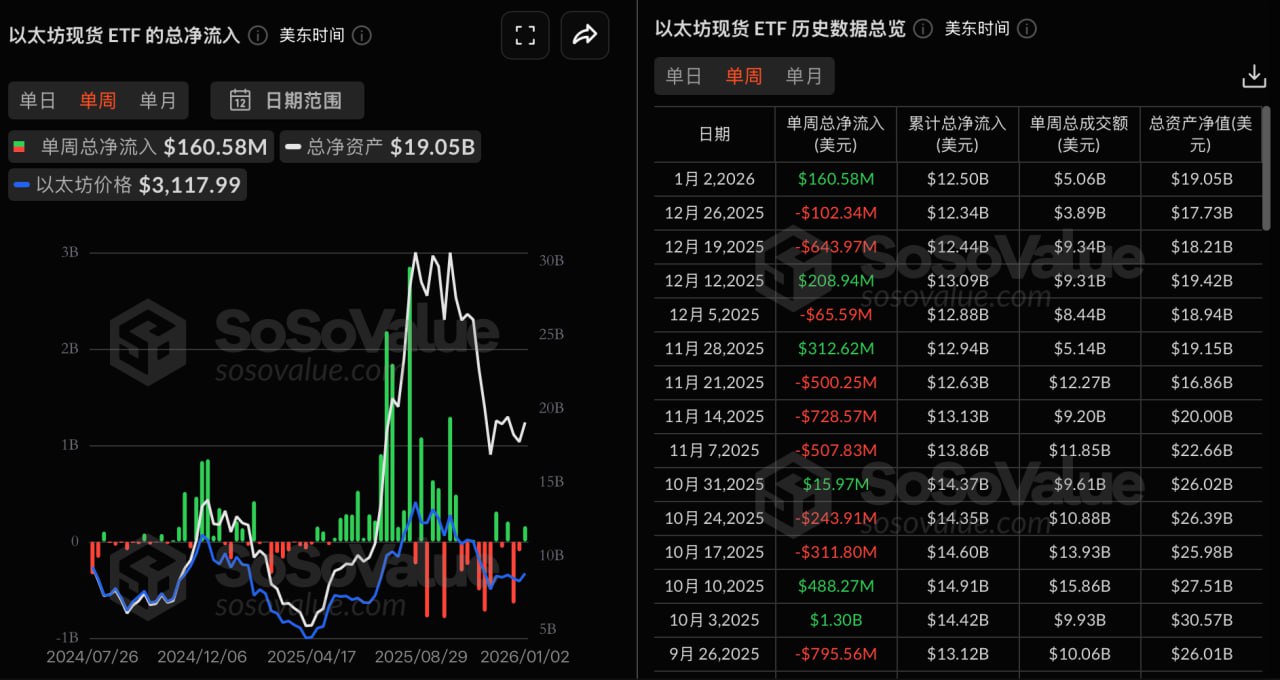The image size is (1280, 680).
Task: Click the info icon next to 美东时间 on the left
Action: [362, 34]
